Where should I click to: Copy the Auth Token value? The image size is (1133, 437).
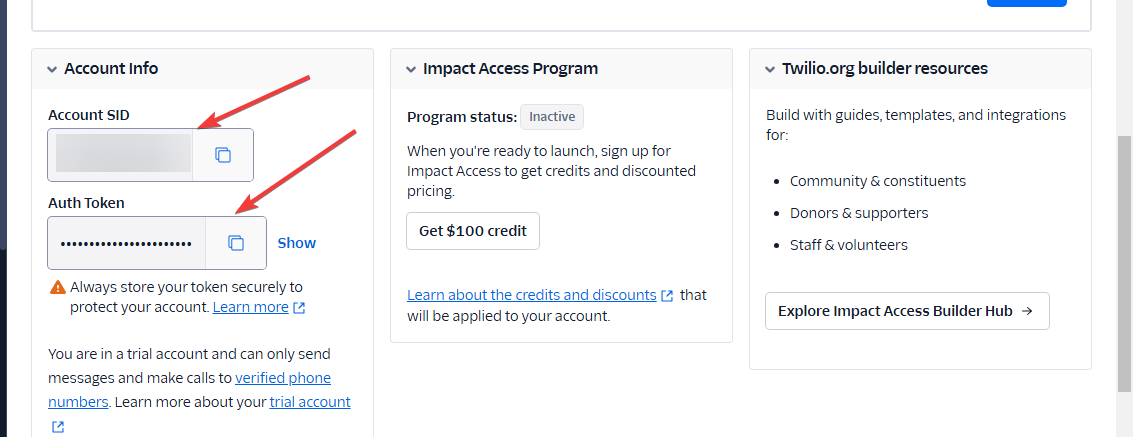click(x=236, y=243)
